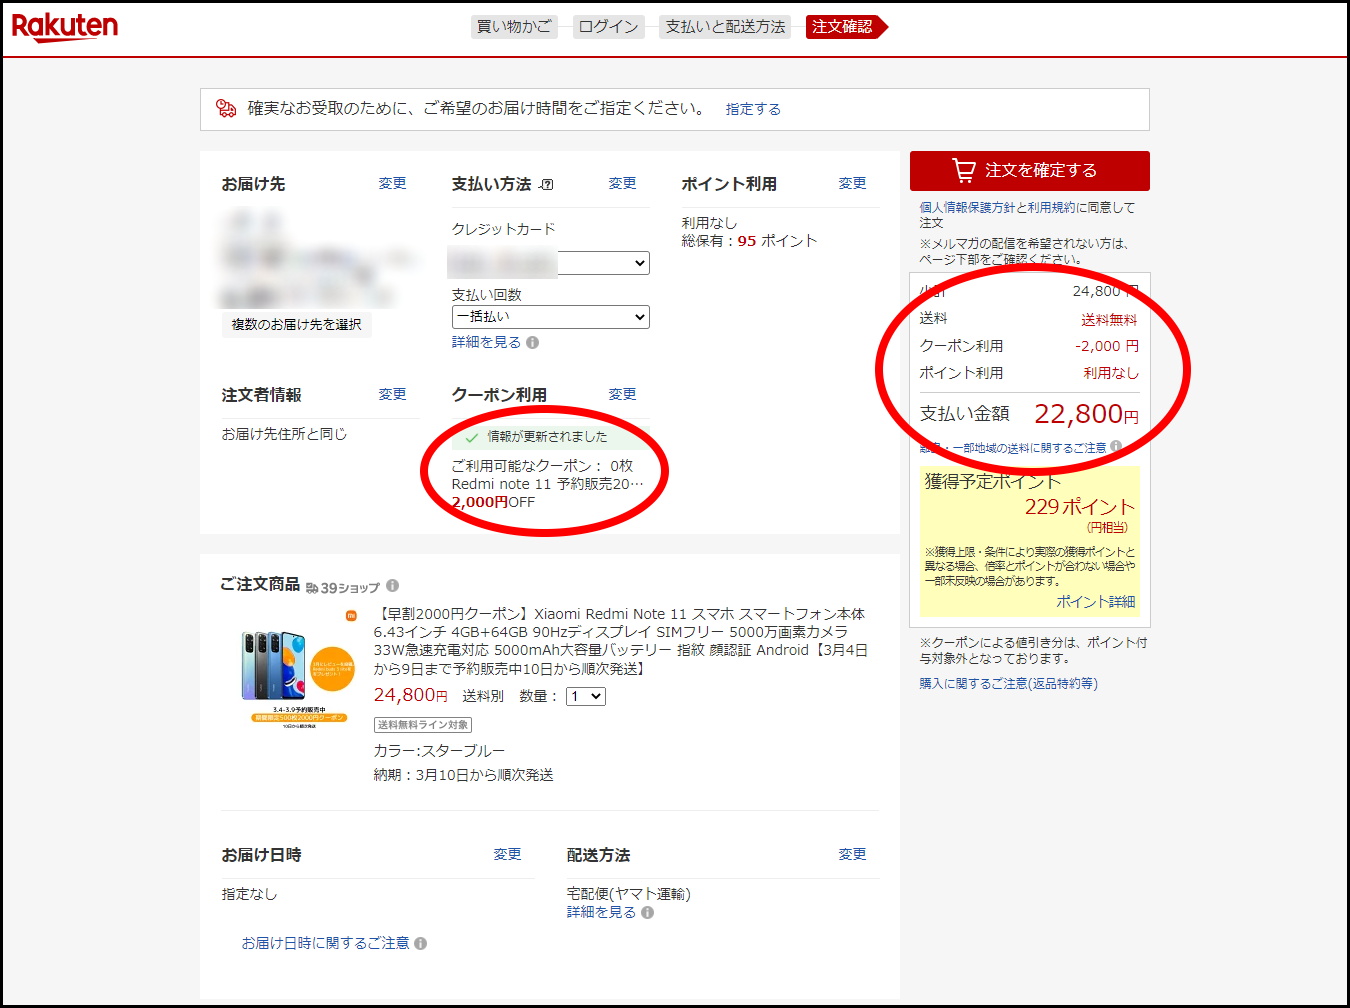Select the 買い物かご step
1350x1008 pixels.
pos(514,27)
